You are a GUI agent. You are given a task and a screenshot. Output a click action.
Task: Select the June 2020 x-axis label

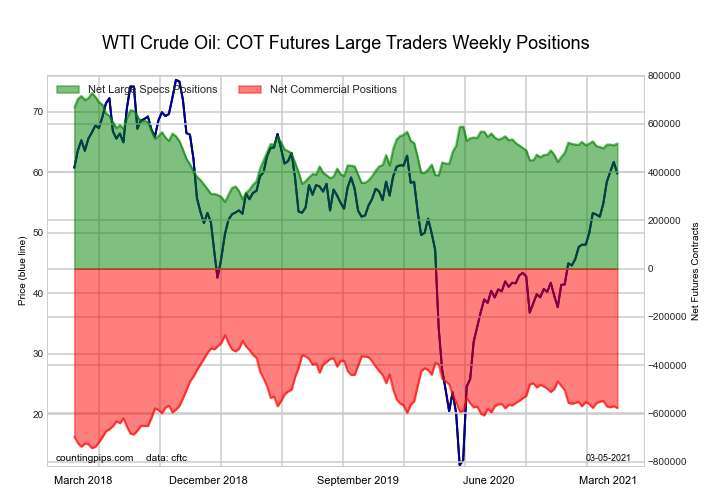click(x=489, y=480)
